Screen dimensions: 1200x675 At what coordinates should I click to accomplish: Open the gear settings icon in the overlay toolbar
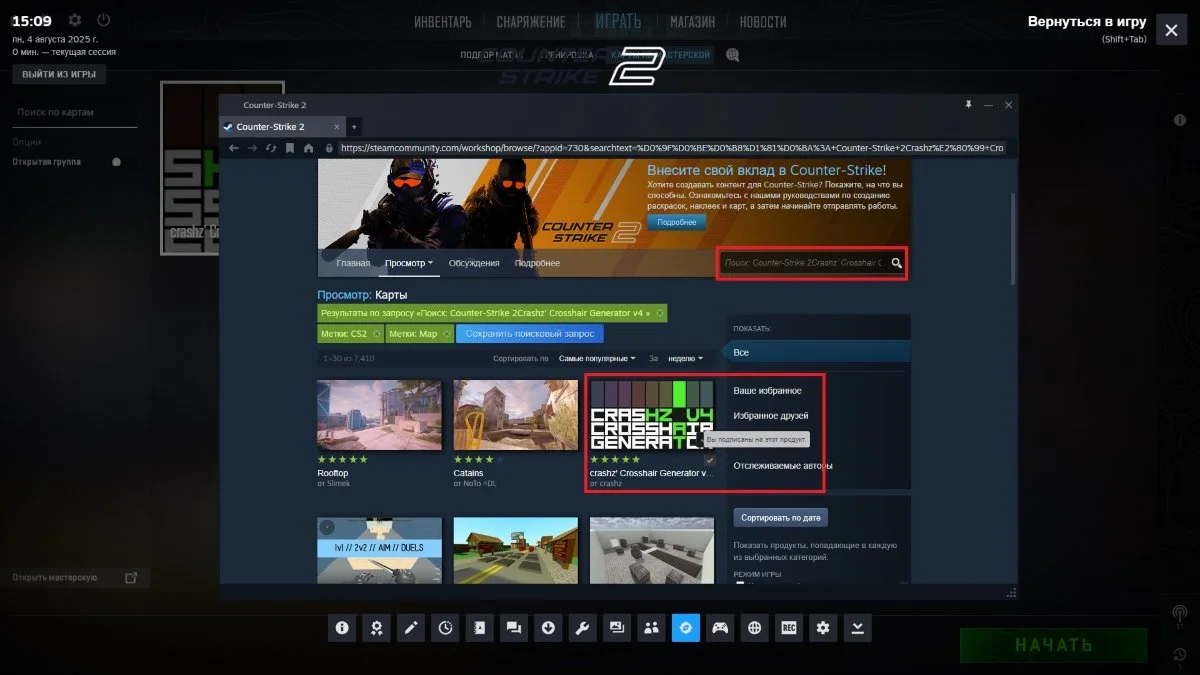pyautogui.click(x=823, y=627)
